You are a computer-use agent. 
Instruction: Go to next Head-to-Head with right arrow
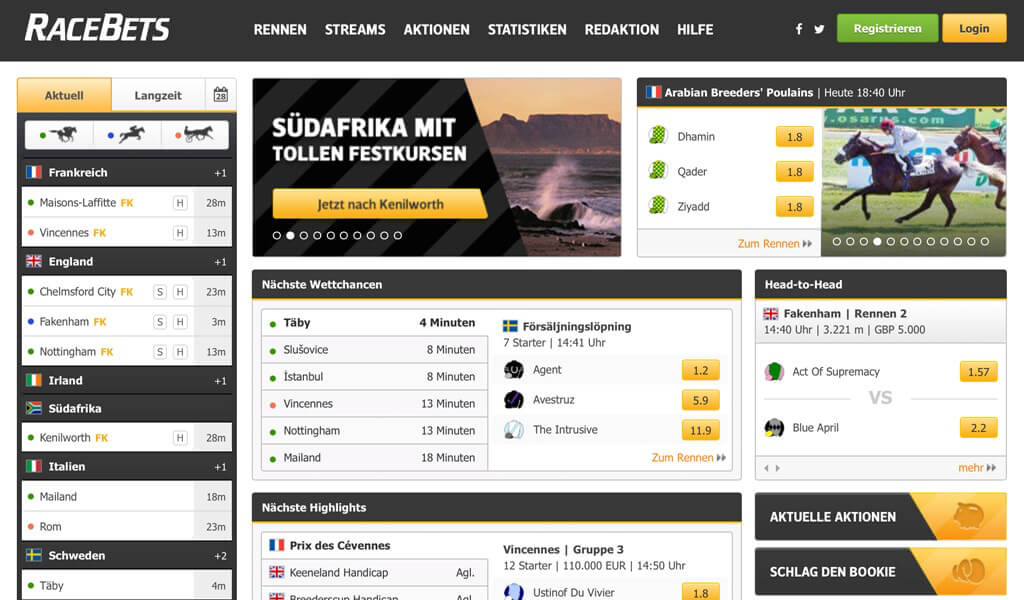pyautogui.click(x=778, y=468)
